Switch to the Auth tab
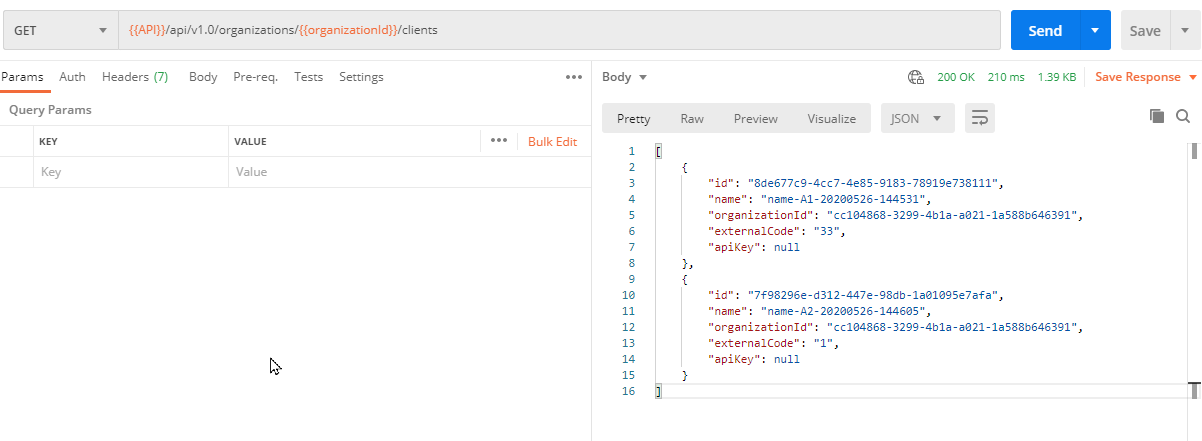 [72, 77]
